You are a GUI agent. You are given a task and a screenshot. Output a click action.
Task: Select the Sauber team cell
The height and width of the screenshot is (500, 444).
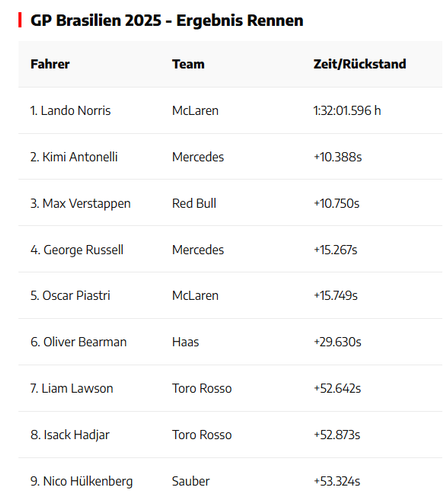coord(191,481)
